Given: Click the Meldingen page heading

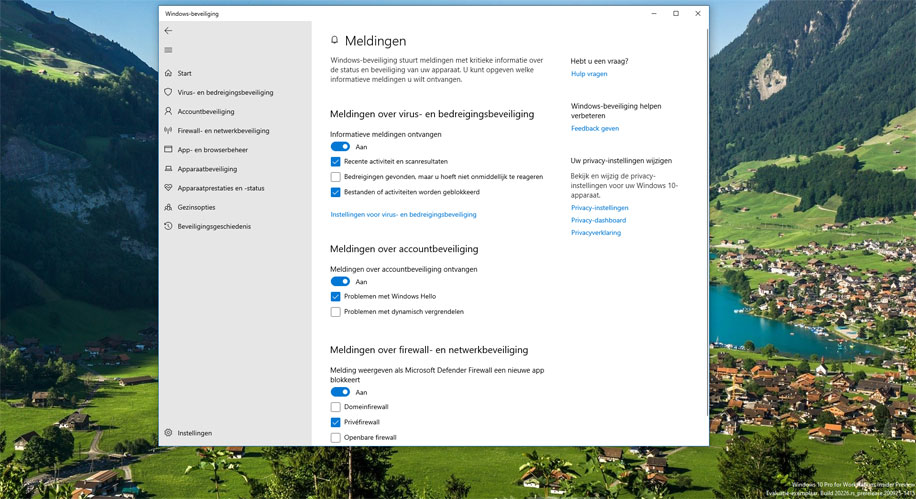Looking at the screenshot, I should point(375,41).
